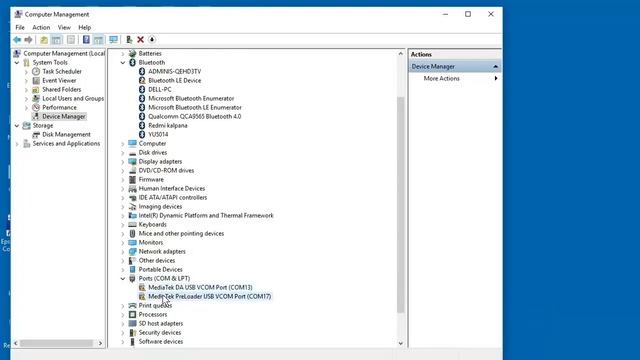This screenshot has height=360, width=640.
Task: Collapse the Device Manager actions section
Action: [x=496, y=66]
